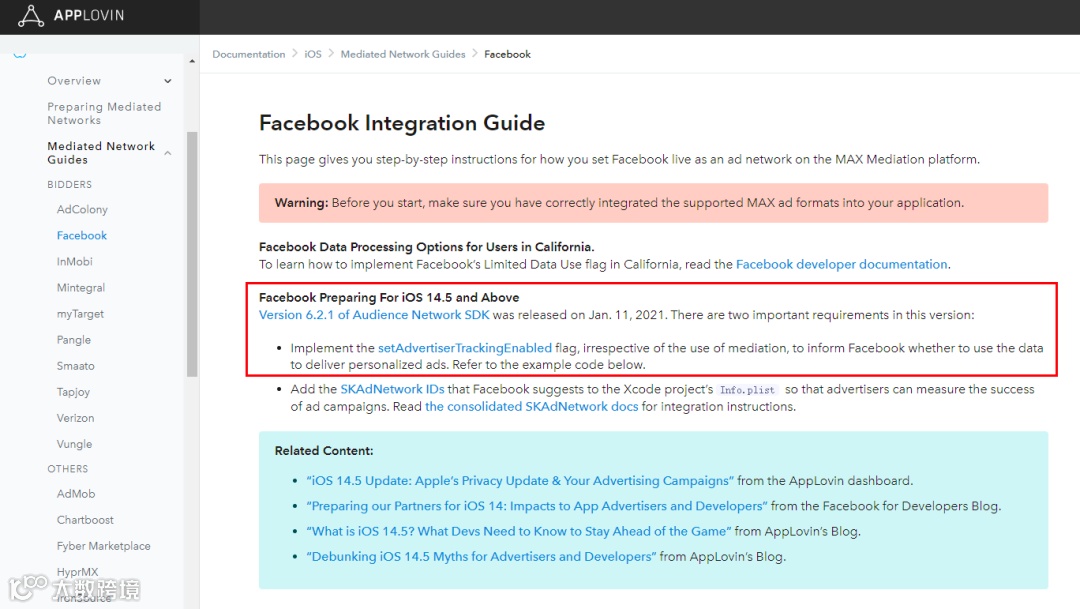Open Version 6.2.1 of Audience Network SDK link
This screenshot has height=609, width=1080.
coord(374,315)
